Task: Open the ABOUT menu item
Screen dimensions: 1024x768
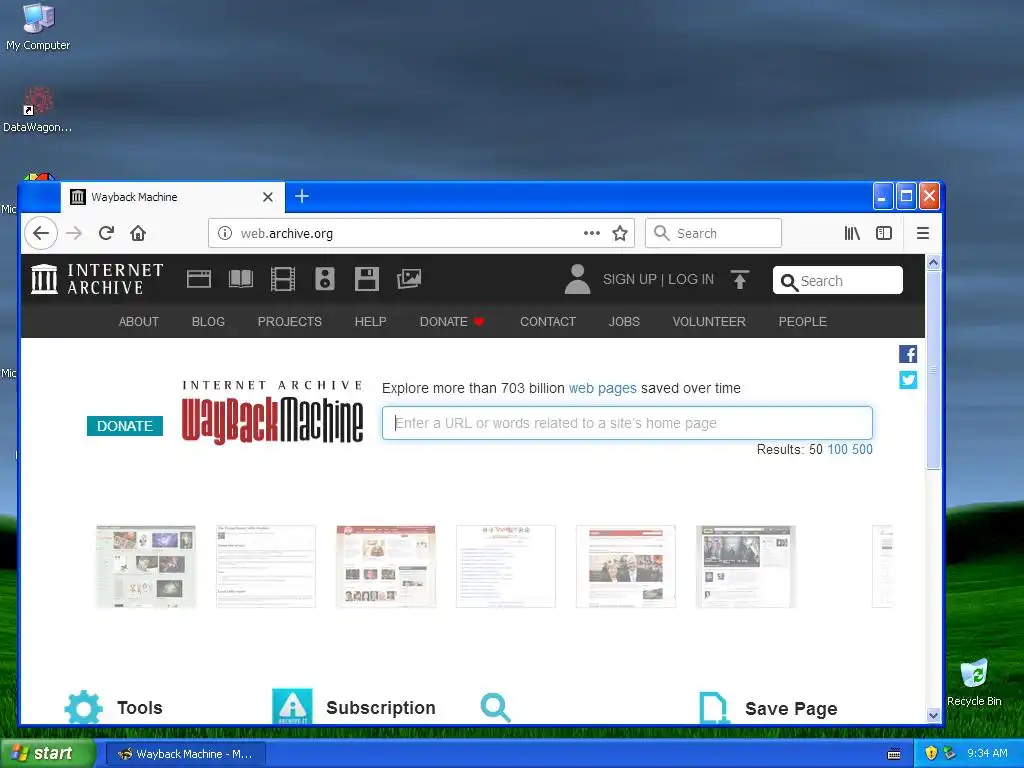Action: (138, 321)
